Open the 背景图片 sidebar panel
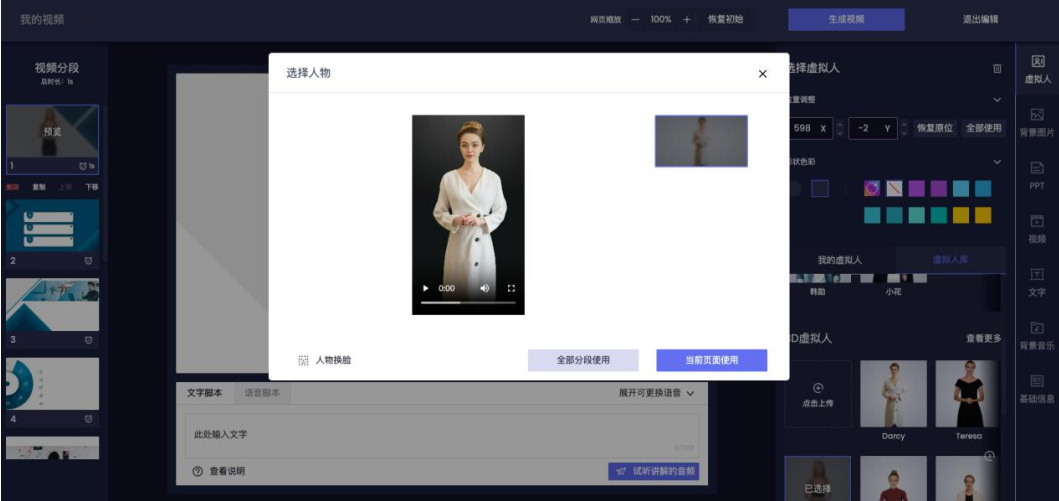The height and width of the screenshot is (501, 1059). click(x=1037, y=122)
